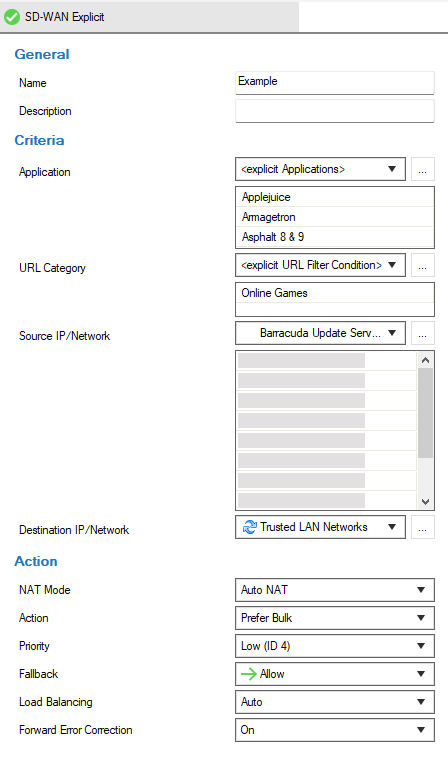This screenshot has width=448, height=757.
Task: Select Online Games URL category entry
Action: point(335,293)
